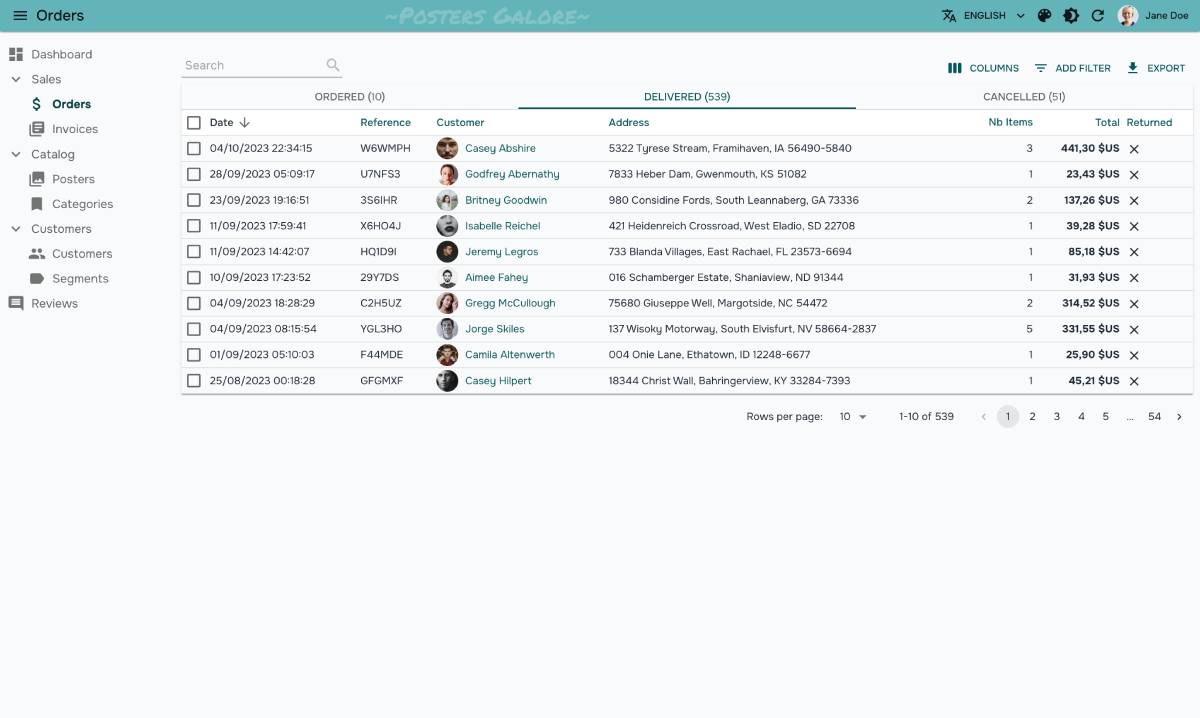Open Dashboard from sidebar icon

(x=16, y=54)
